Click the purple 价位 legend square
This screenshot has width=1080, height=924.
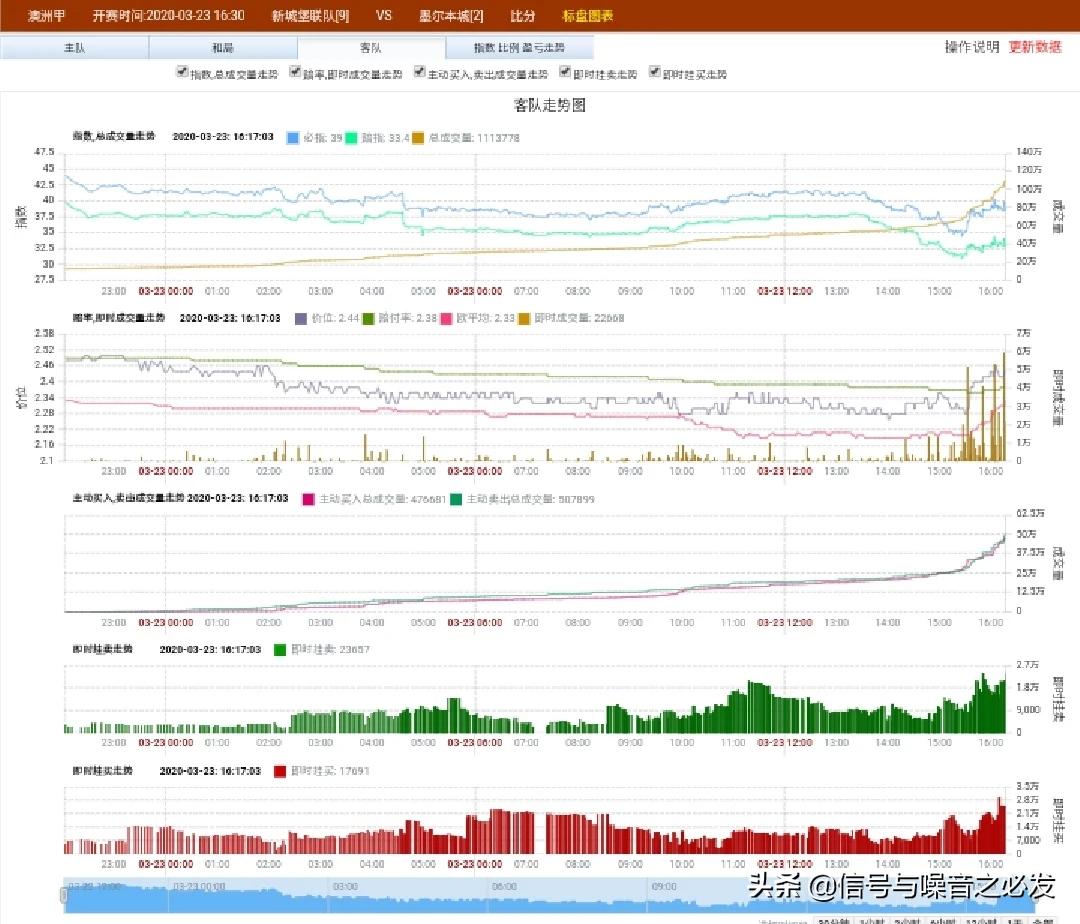coord(301,318)
